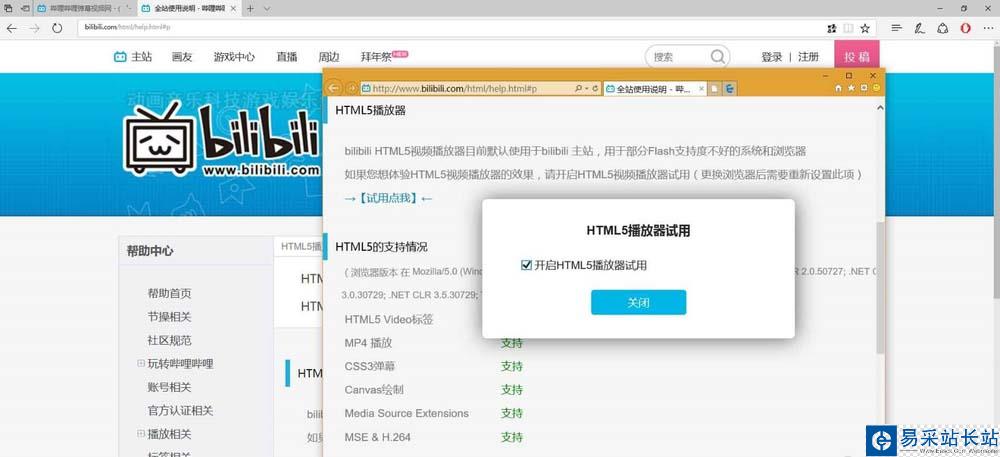
Task: Click the IE scrollbar up arrow
Action: pyautogui.click(x=880, y=108)
